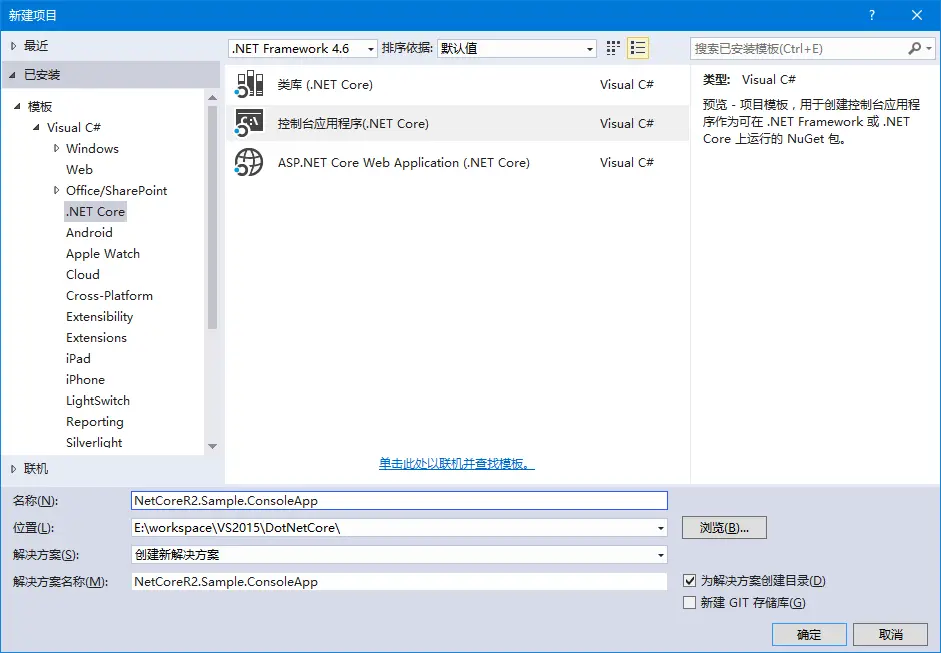
Task: Click the 控制台应用程序(.NET Core) template name
Action: (x=353, y=124)
